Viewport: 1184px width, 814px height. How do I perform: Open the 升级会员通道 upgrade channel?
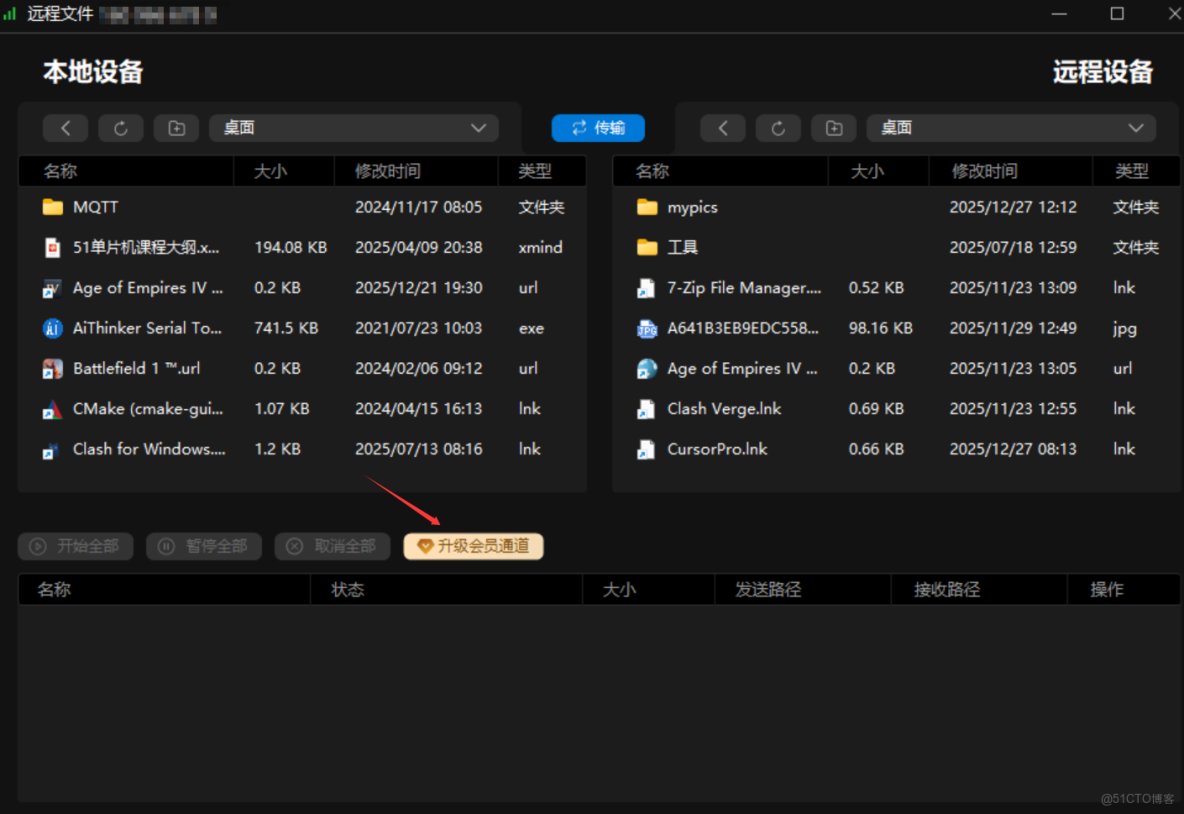(473, 546)
